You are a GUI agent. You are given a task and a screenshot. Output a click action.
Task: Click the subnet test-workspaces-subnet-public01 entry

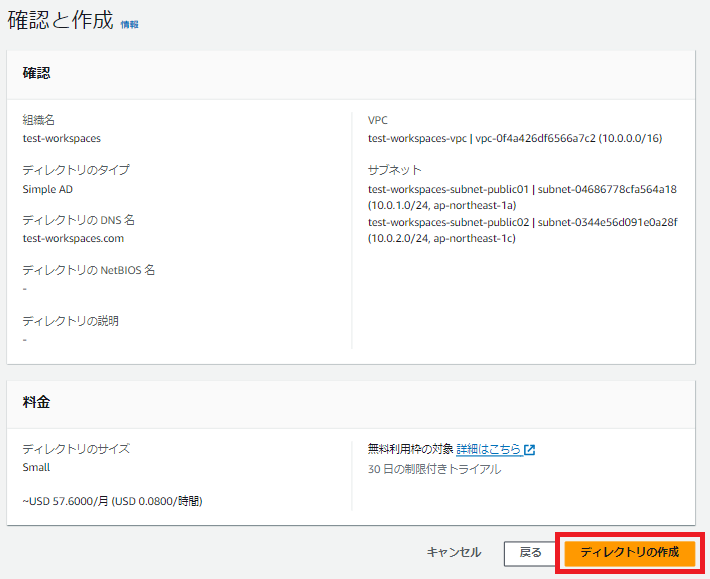pos(522,189)
